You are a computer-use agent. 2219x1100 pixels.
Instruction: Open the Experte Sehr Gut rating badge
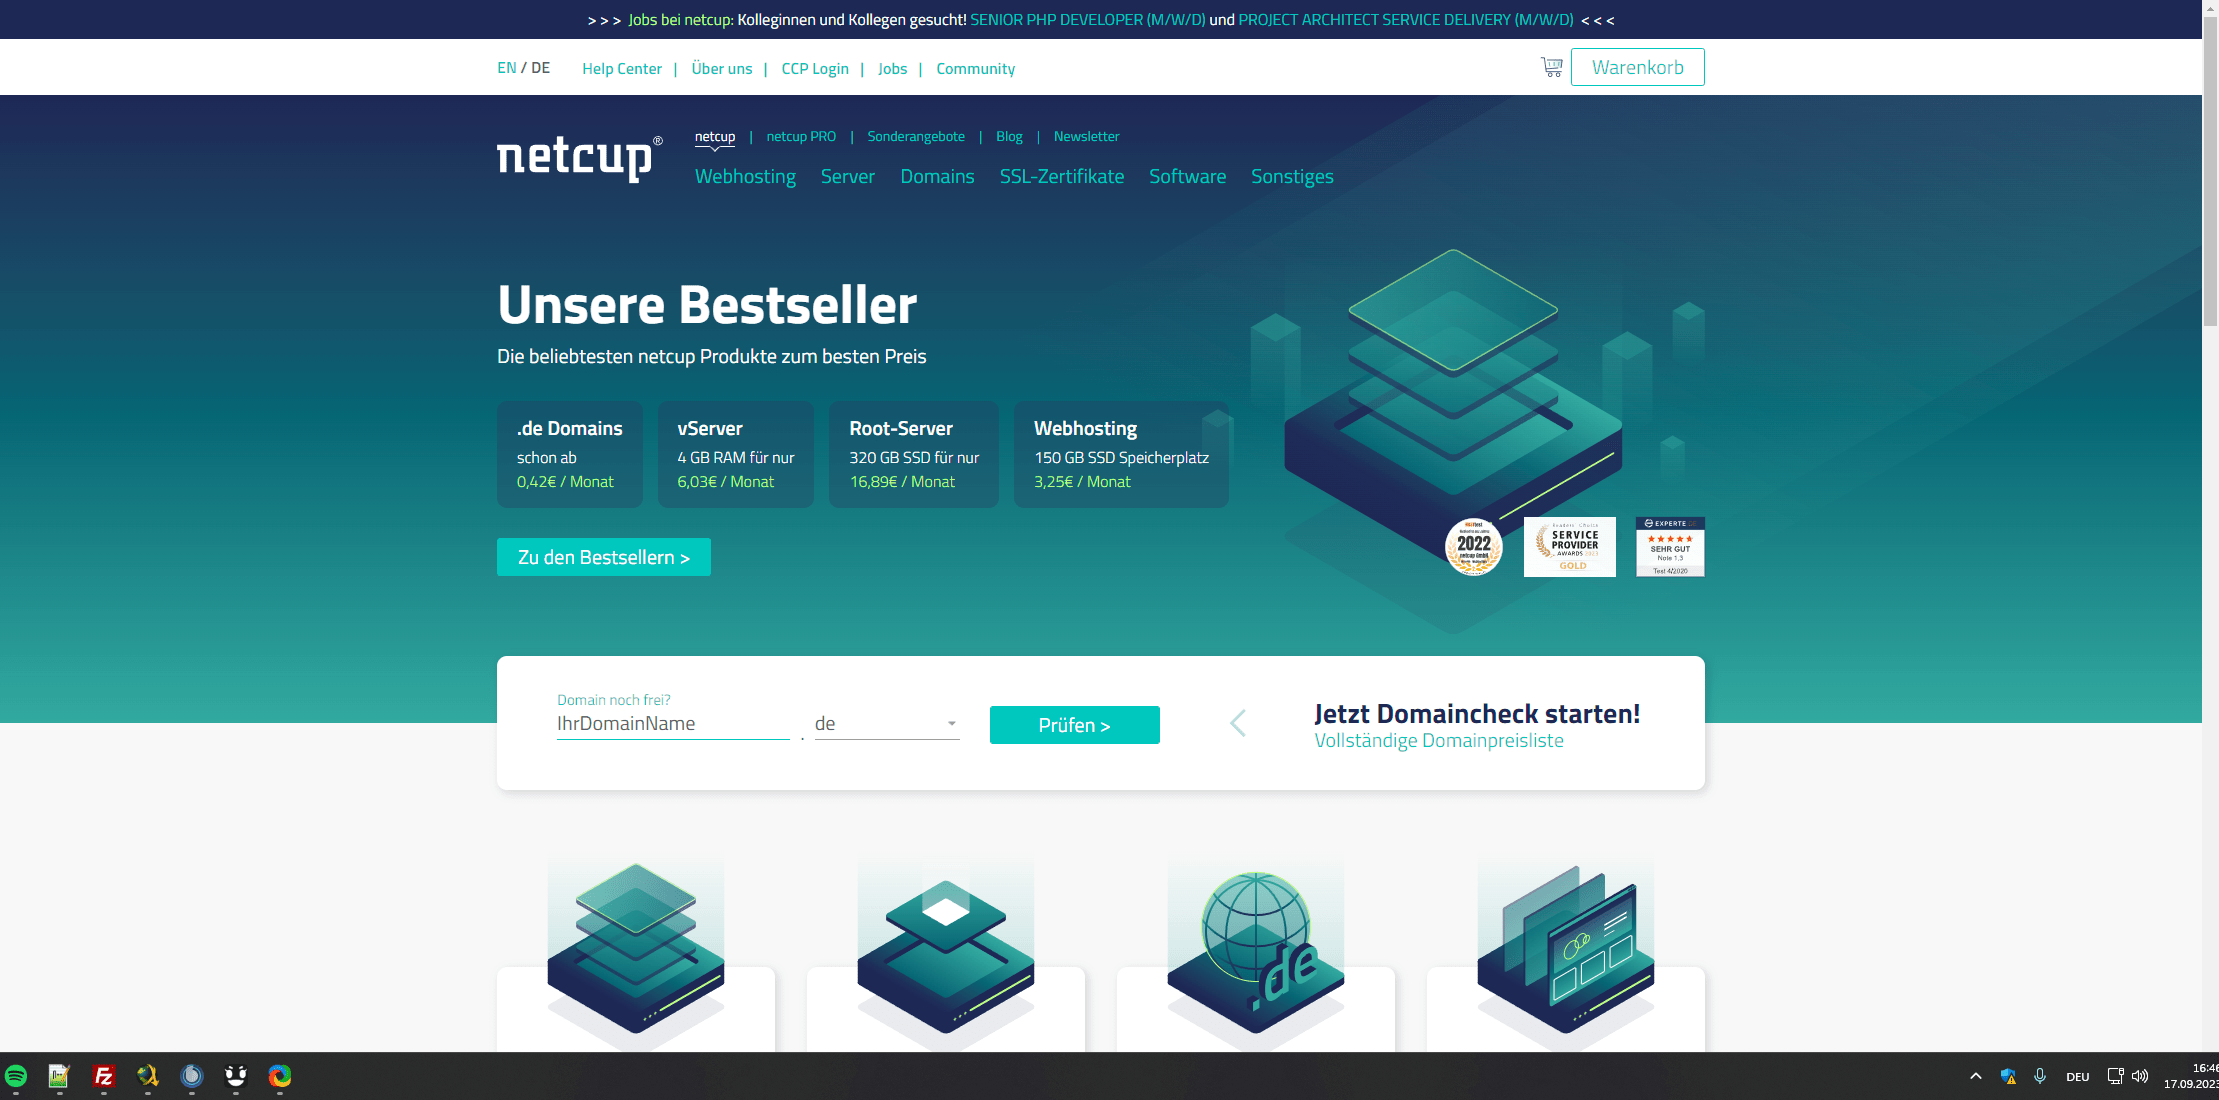tap(1670, 547)
